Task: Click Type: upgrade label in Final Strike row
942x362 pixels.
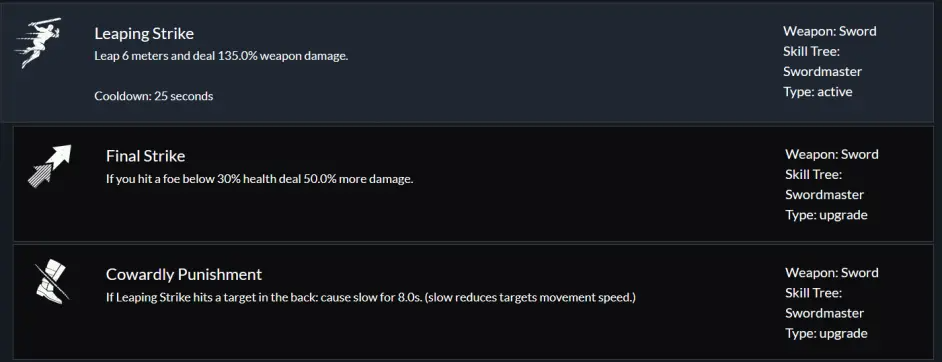Action: (826, 215)
